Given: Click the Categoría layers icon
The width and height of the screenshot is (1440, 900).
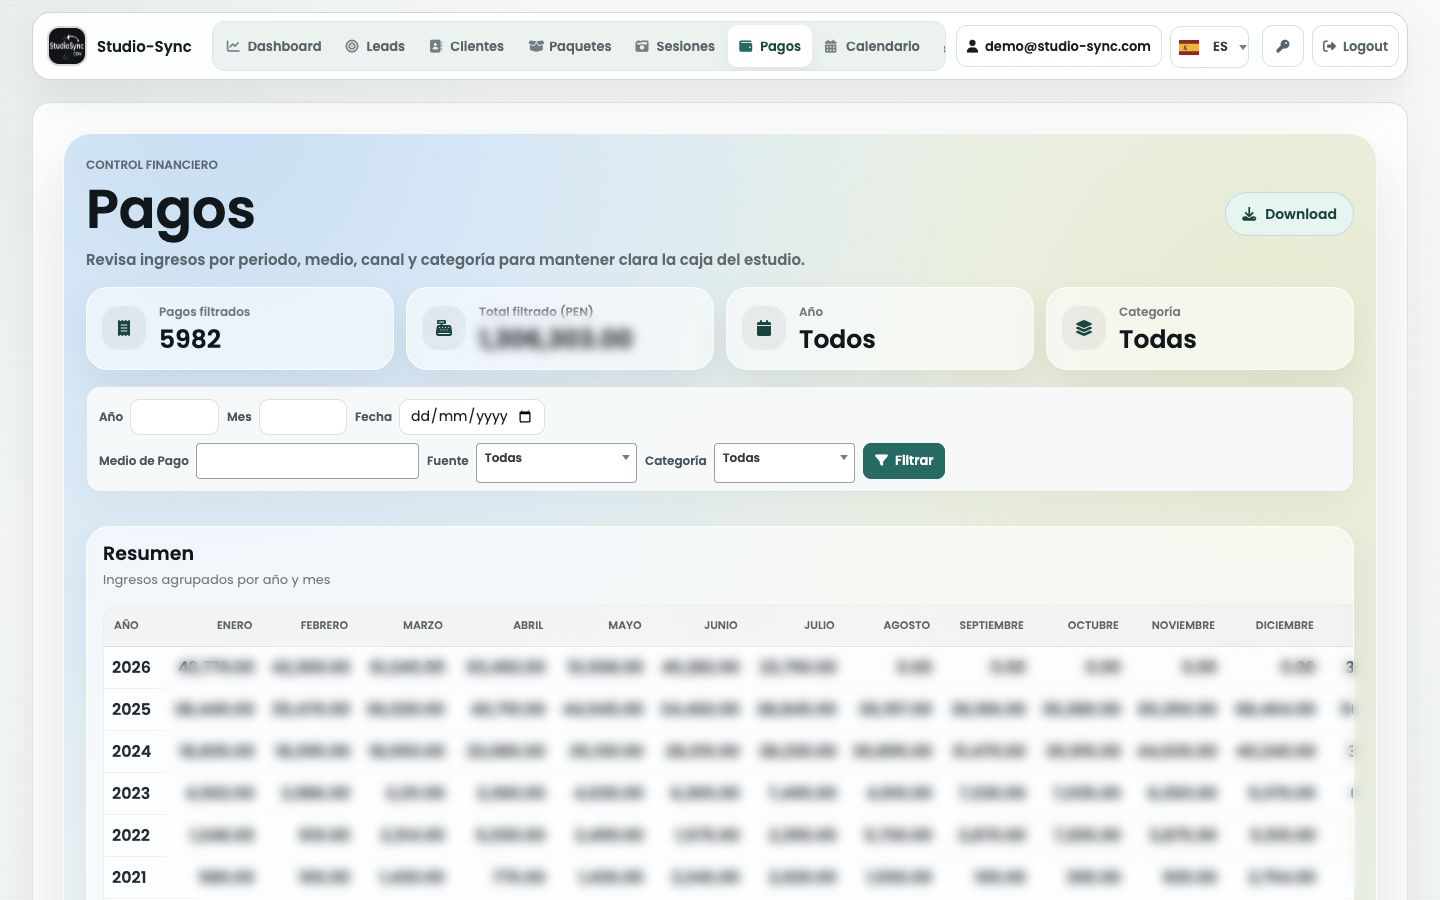Looking at the screenshot, I should 1084,328.
